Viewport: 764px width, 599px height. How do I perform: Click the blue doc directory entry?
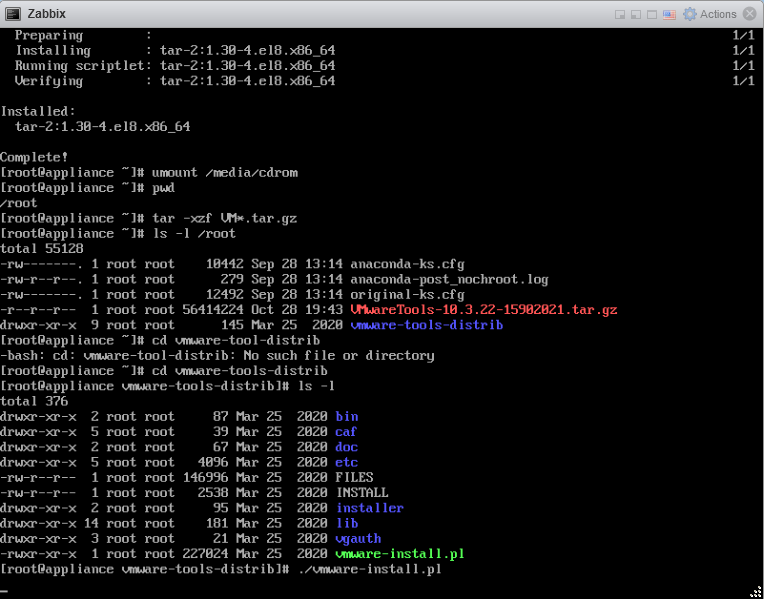[x=346, y=447]
